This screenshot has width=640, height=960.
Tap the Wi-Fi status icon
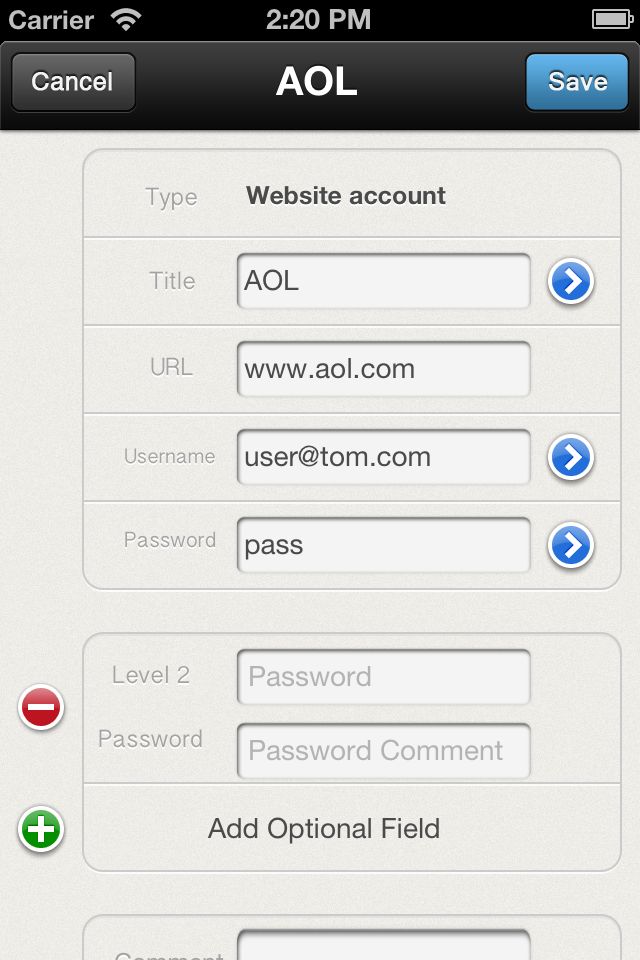[x=126, y=19]
